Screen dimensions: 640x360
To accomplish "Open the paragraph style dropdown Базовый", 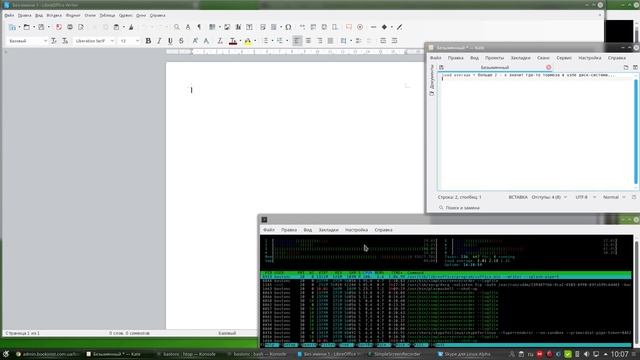I will (45, 41).
